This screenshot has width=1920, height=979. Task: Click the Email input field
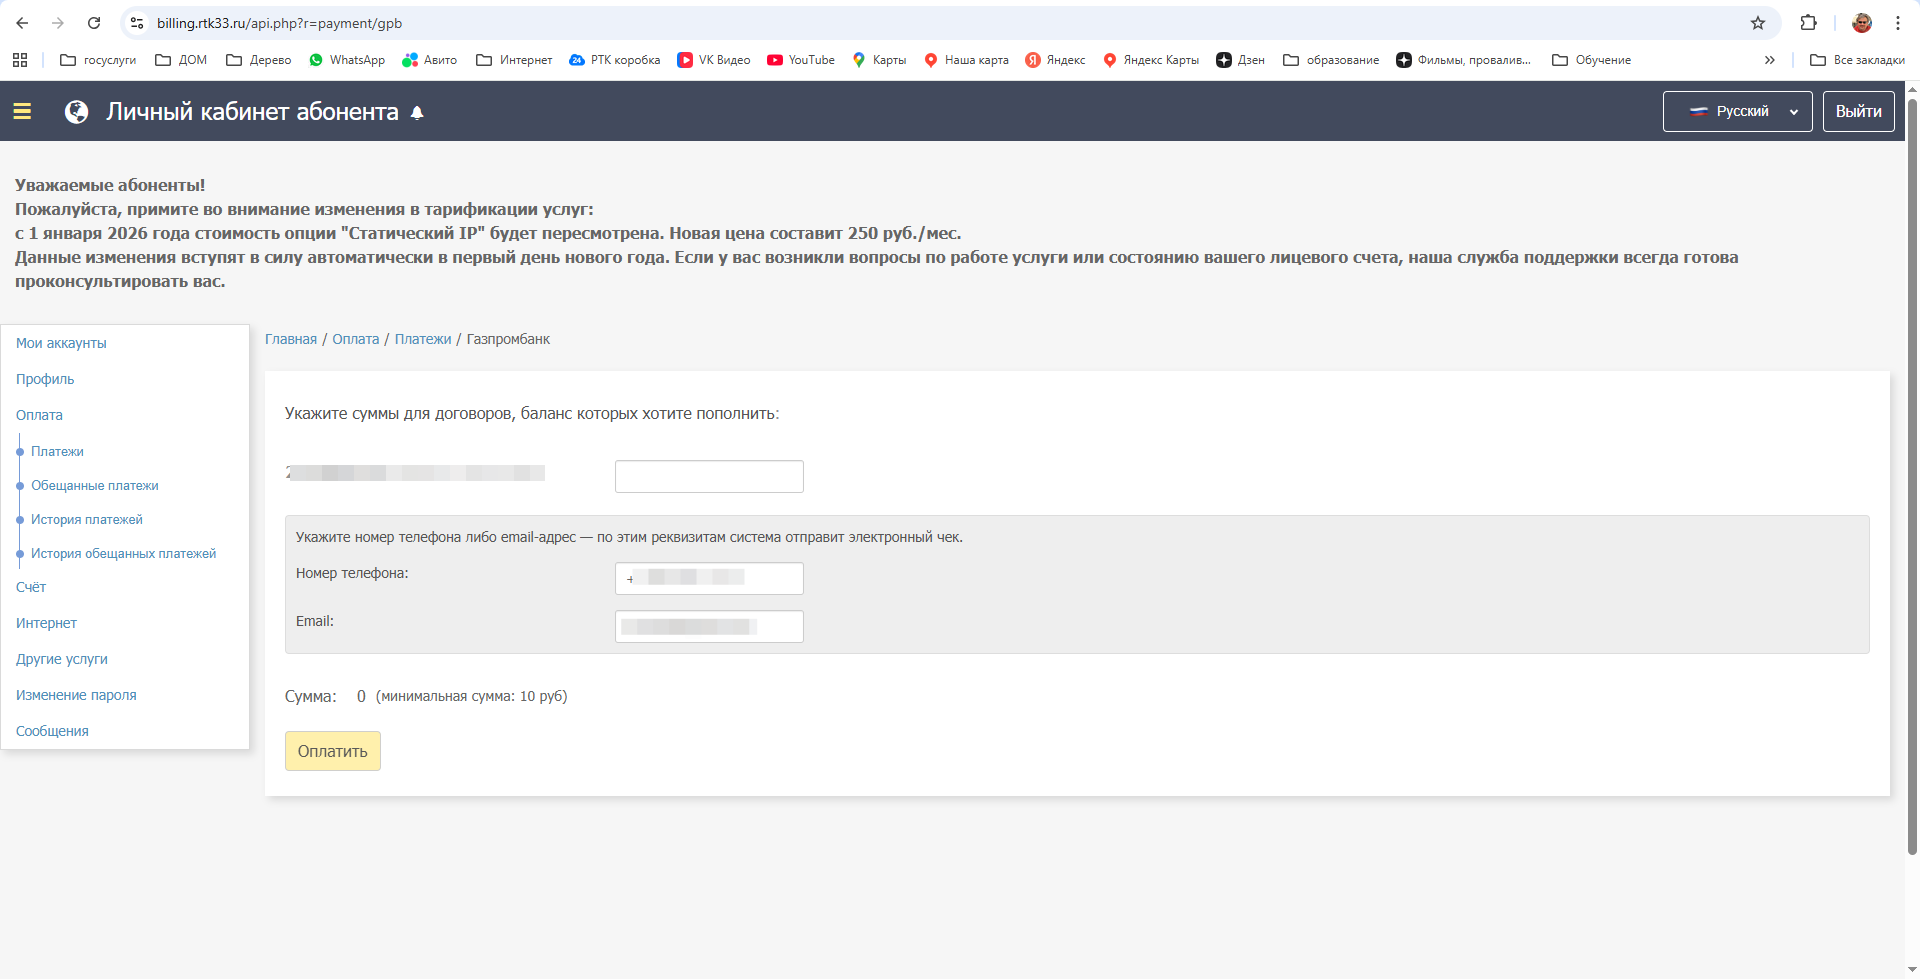[709, 627]
